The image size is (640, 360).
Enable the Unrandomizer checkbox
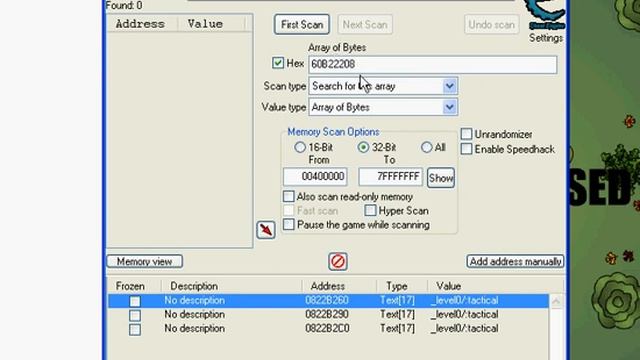(466, 134)
